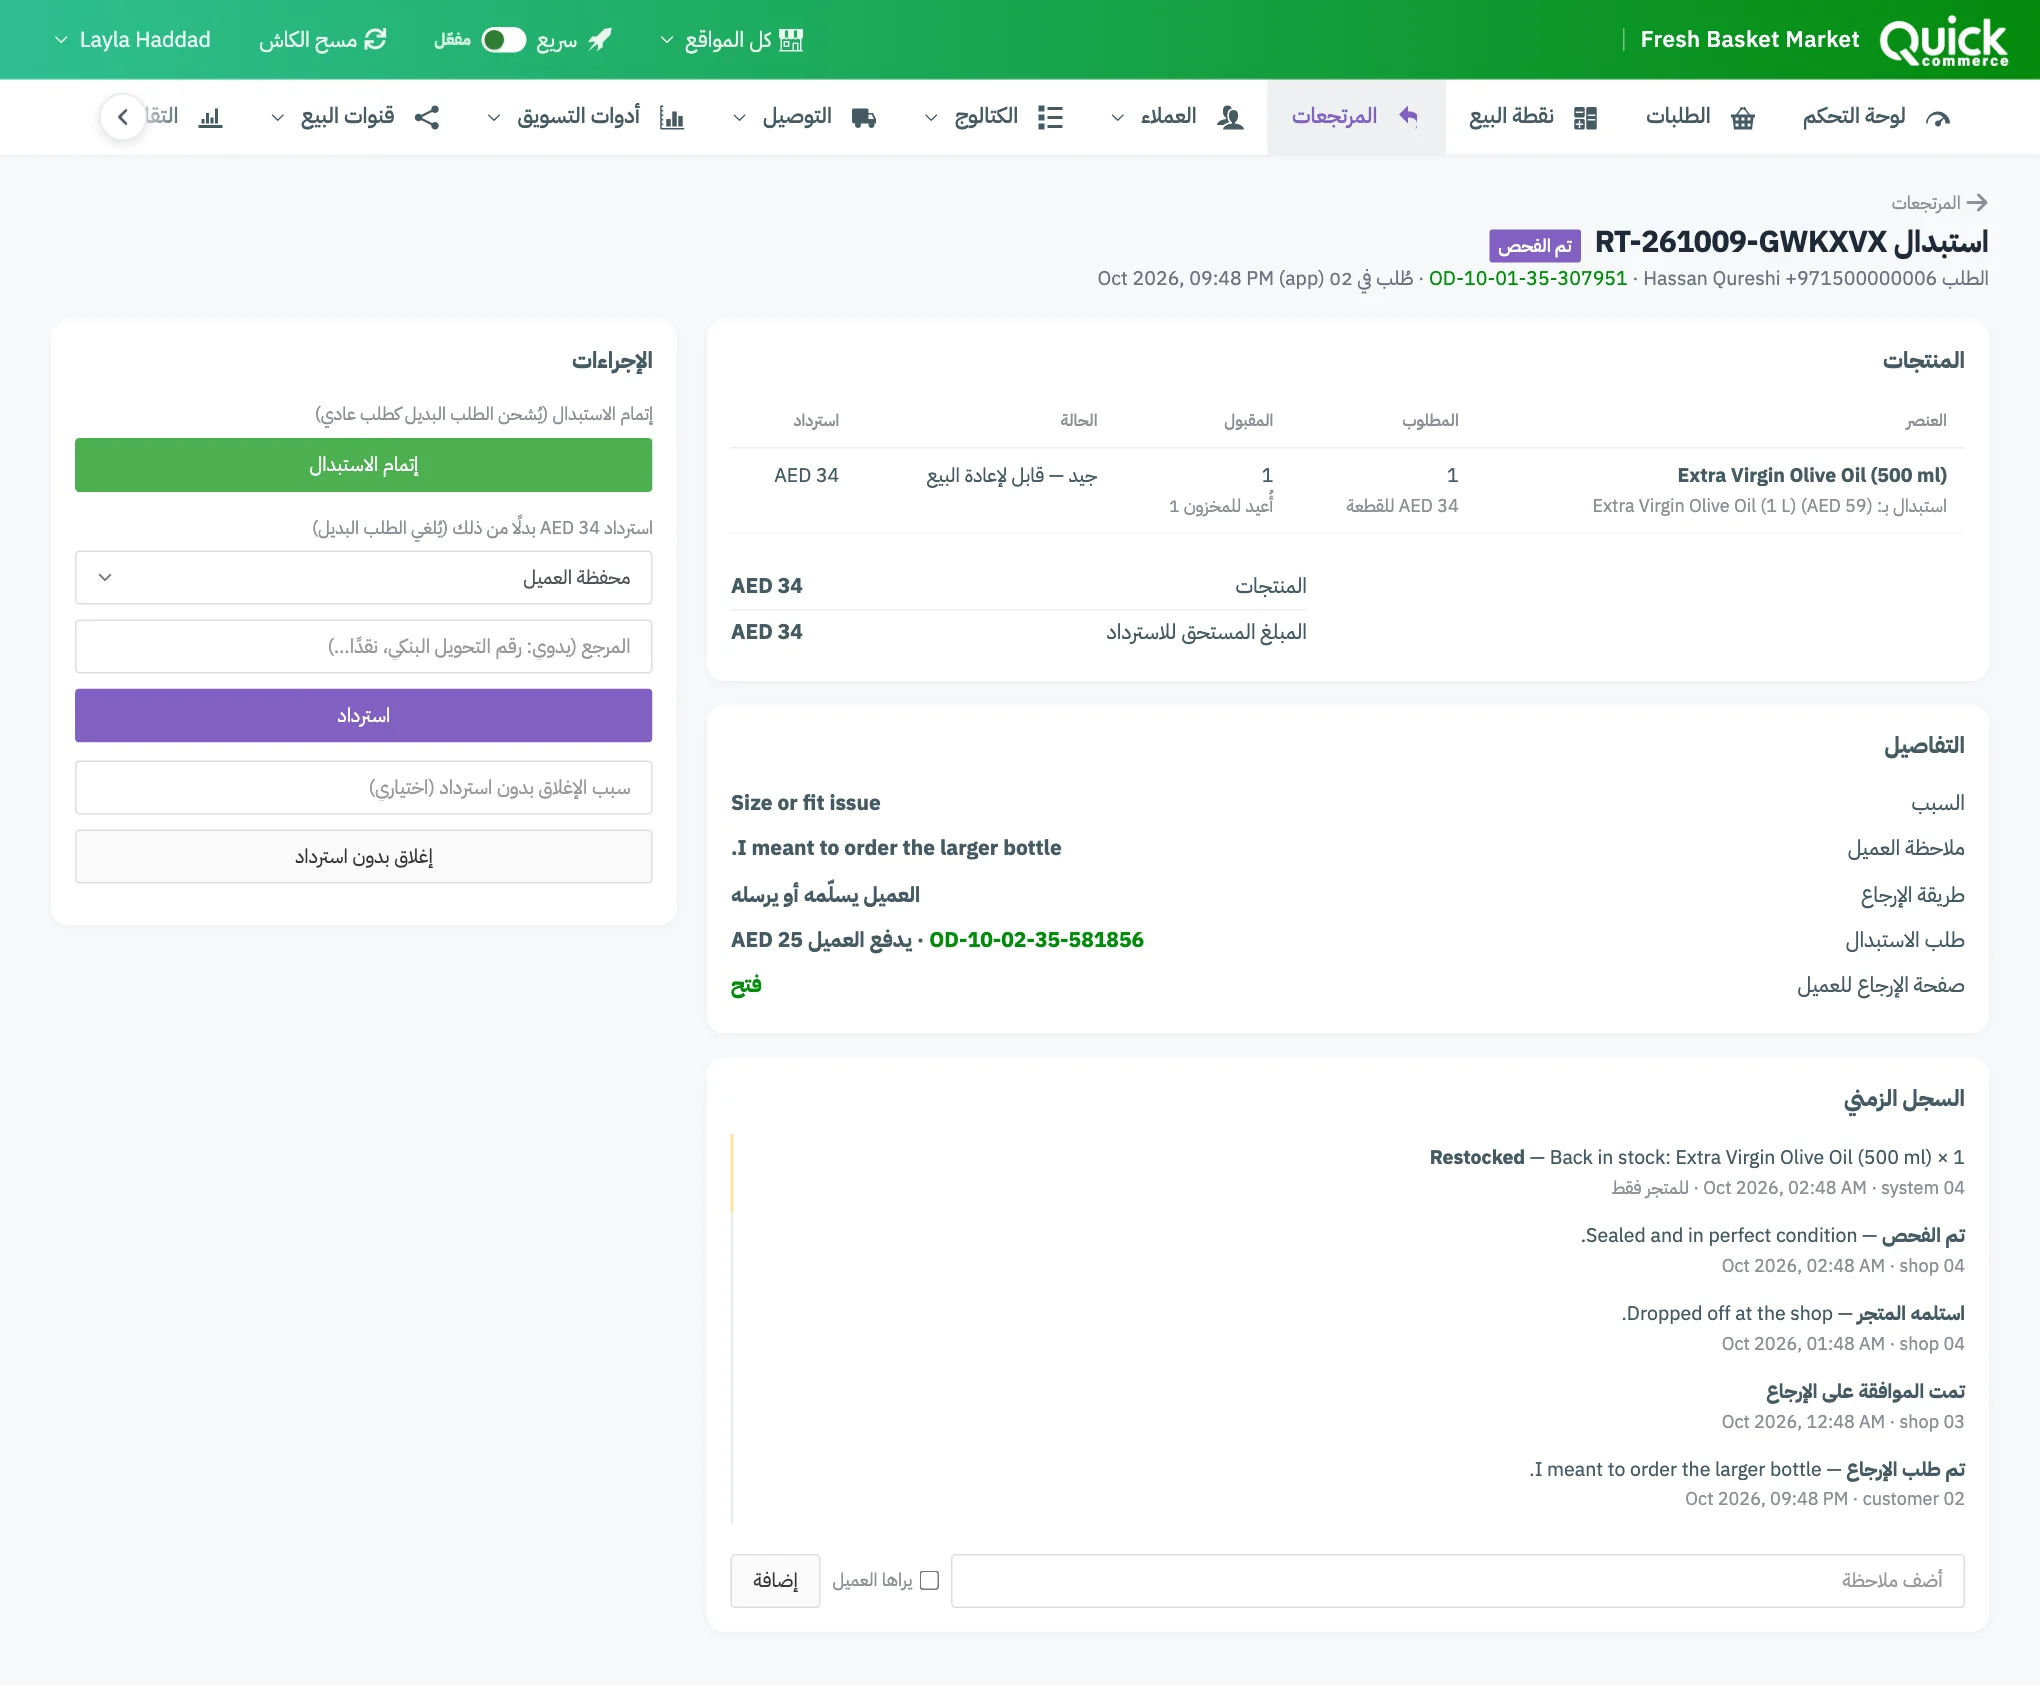Expand the 'الكتالوج' catalog menu
The width and height of the screenshot is (2040, 1686).
point(993,117)
